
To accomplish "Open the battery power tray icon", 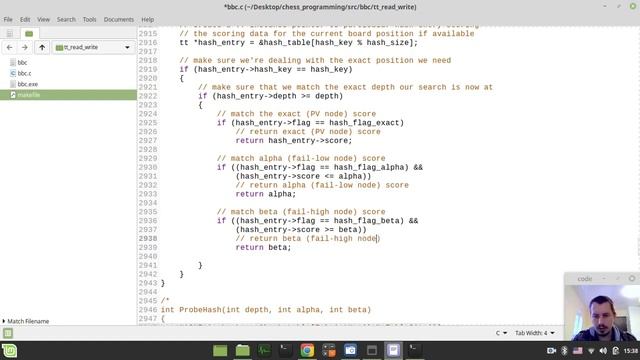I will point(616,351).
